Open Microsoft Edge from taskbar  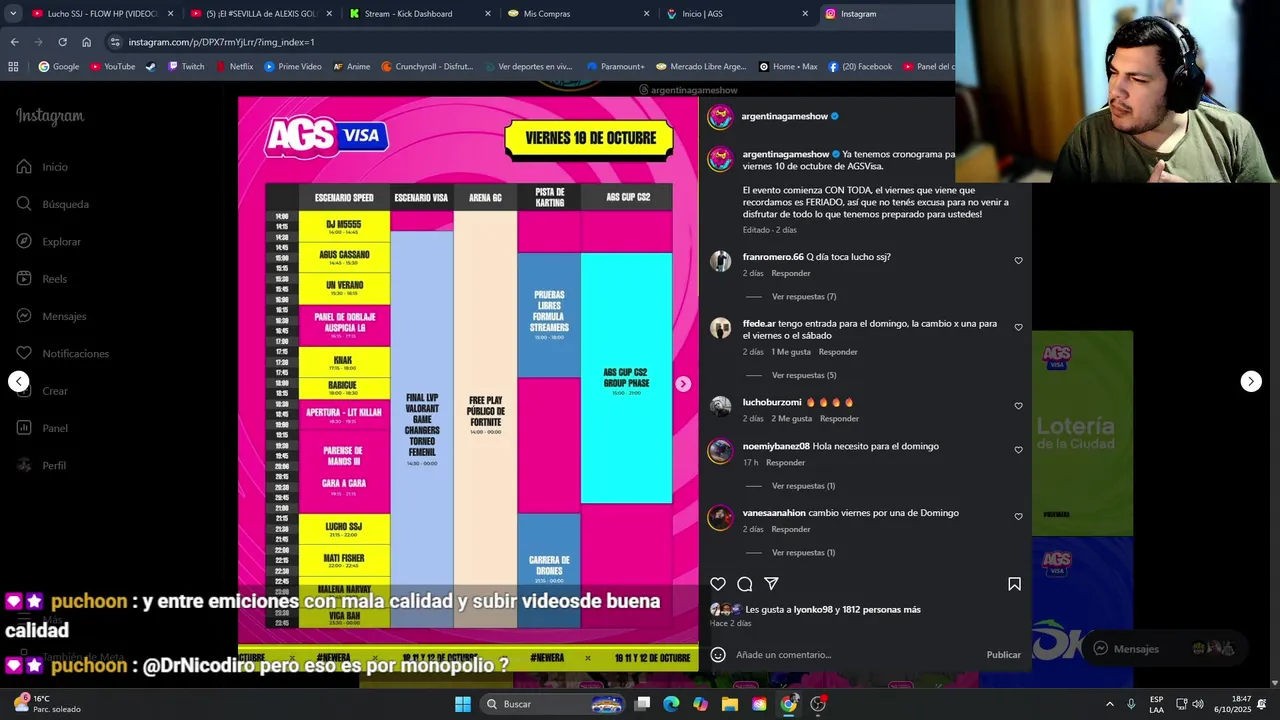pos(671,704)
